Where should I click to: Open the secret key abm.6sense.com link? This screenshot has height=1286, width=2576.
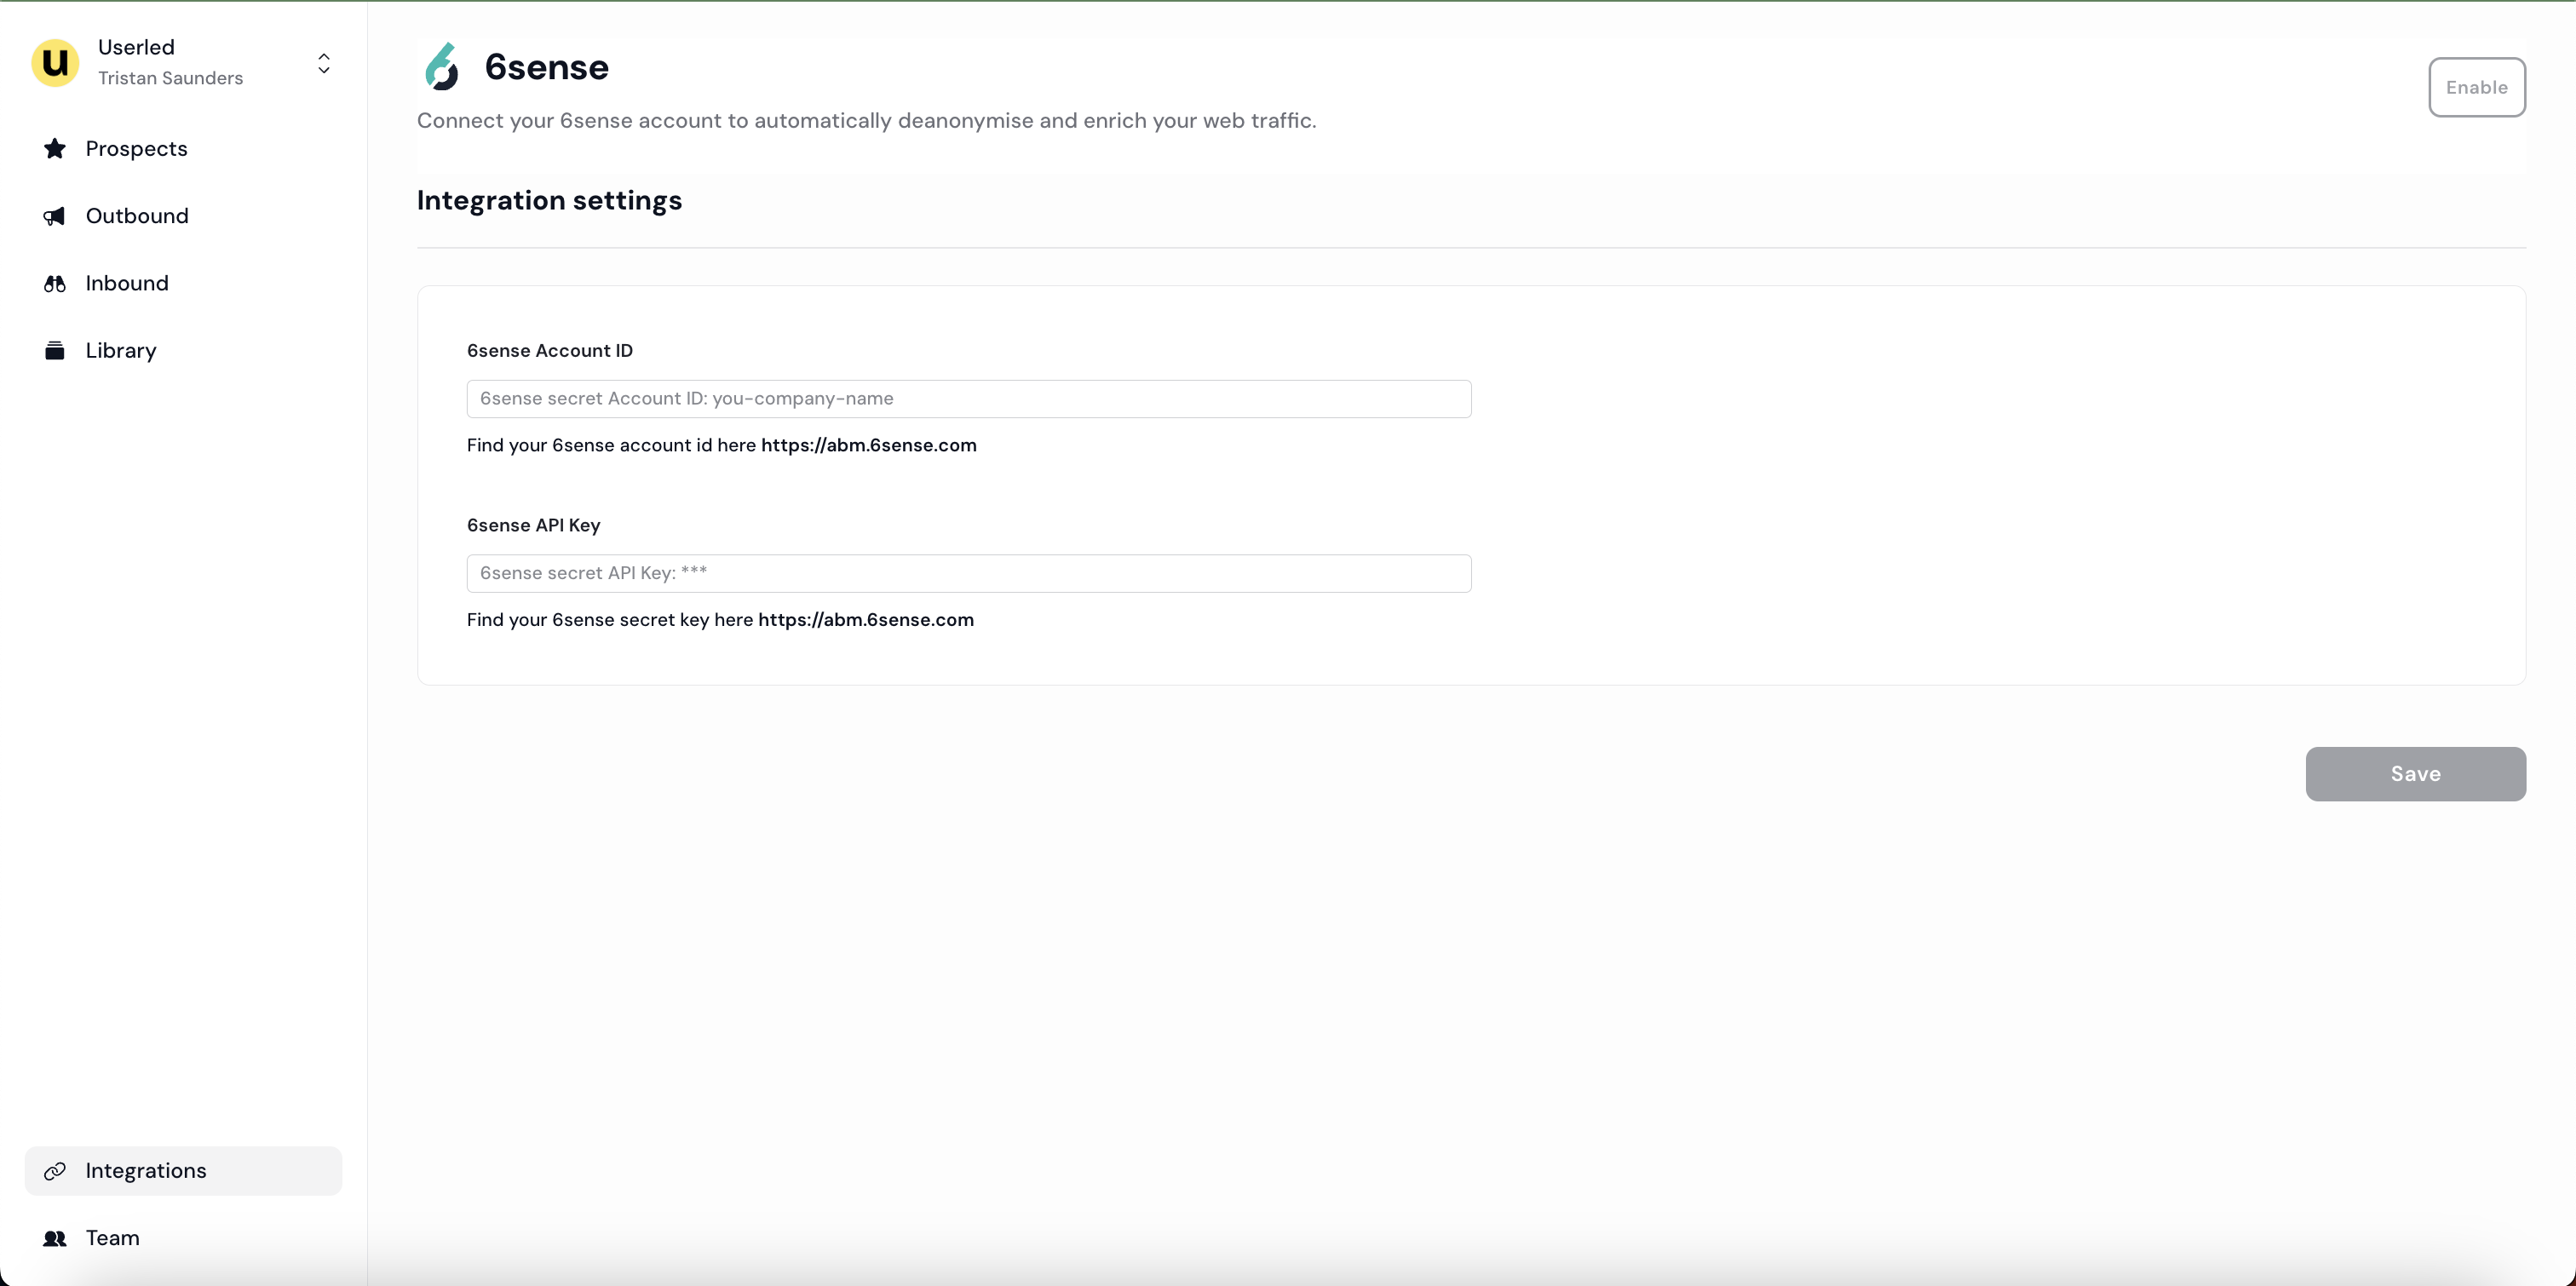865,620
